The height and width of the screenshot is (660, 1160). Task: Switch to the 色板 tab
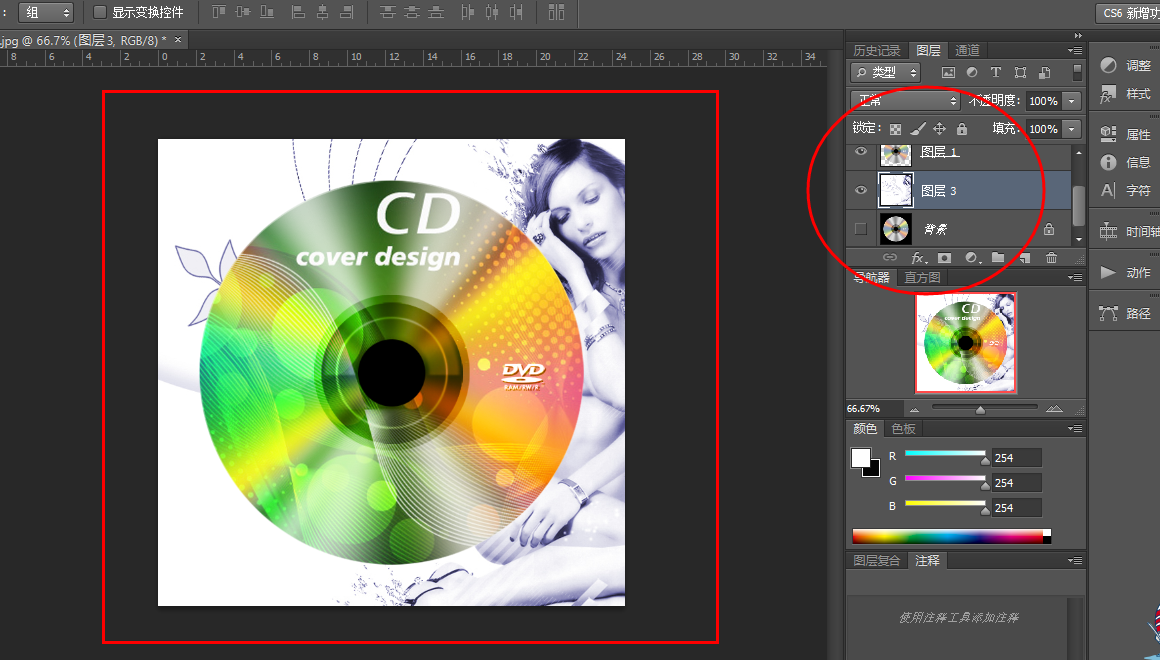[x=903, y=428]
